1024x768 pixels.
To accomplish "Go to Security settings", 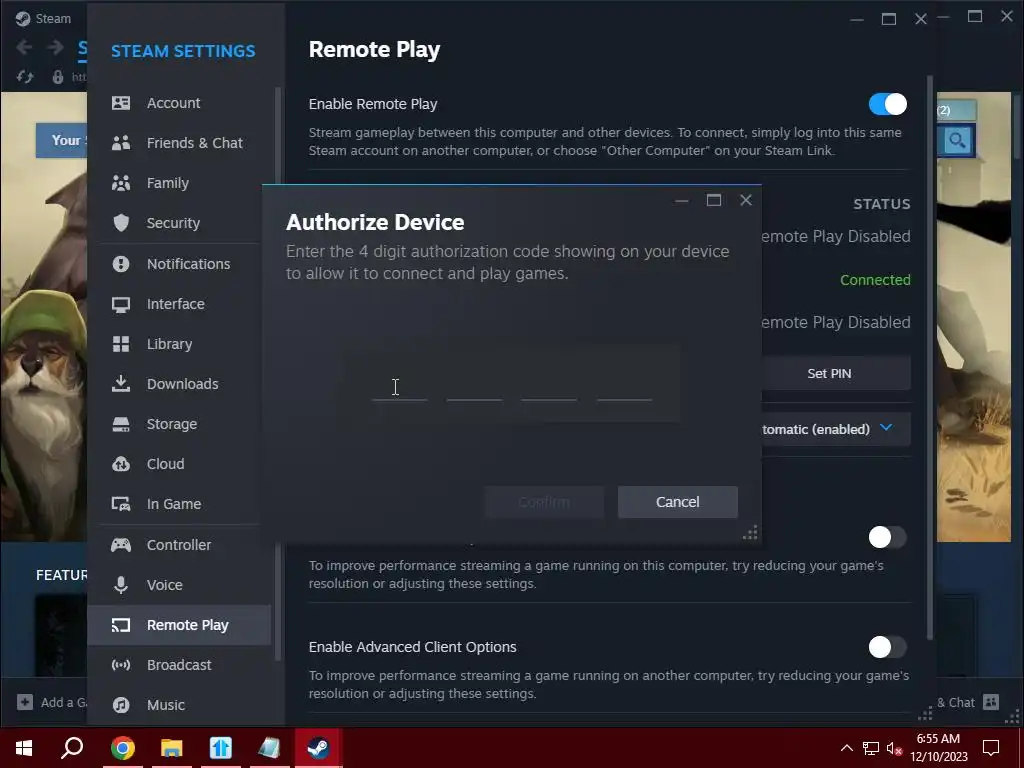I will (179, 223).
